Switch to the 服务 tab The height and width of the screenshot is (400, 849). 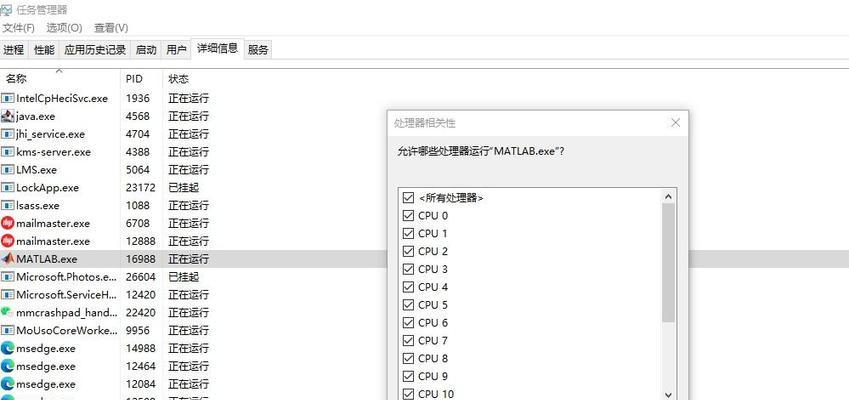258,50
